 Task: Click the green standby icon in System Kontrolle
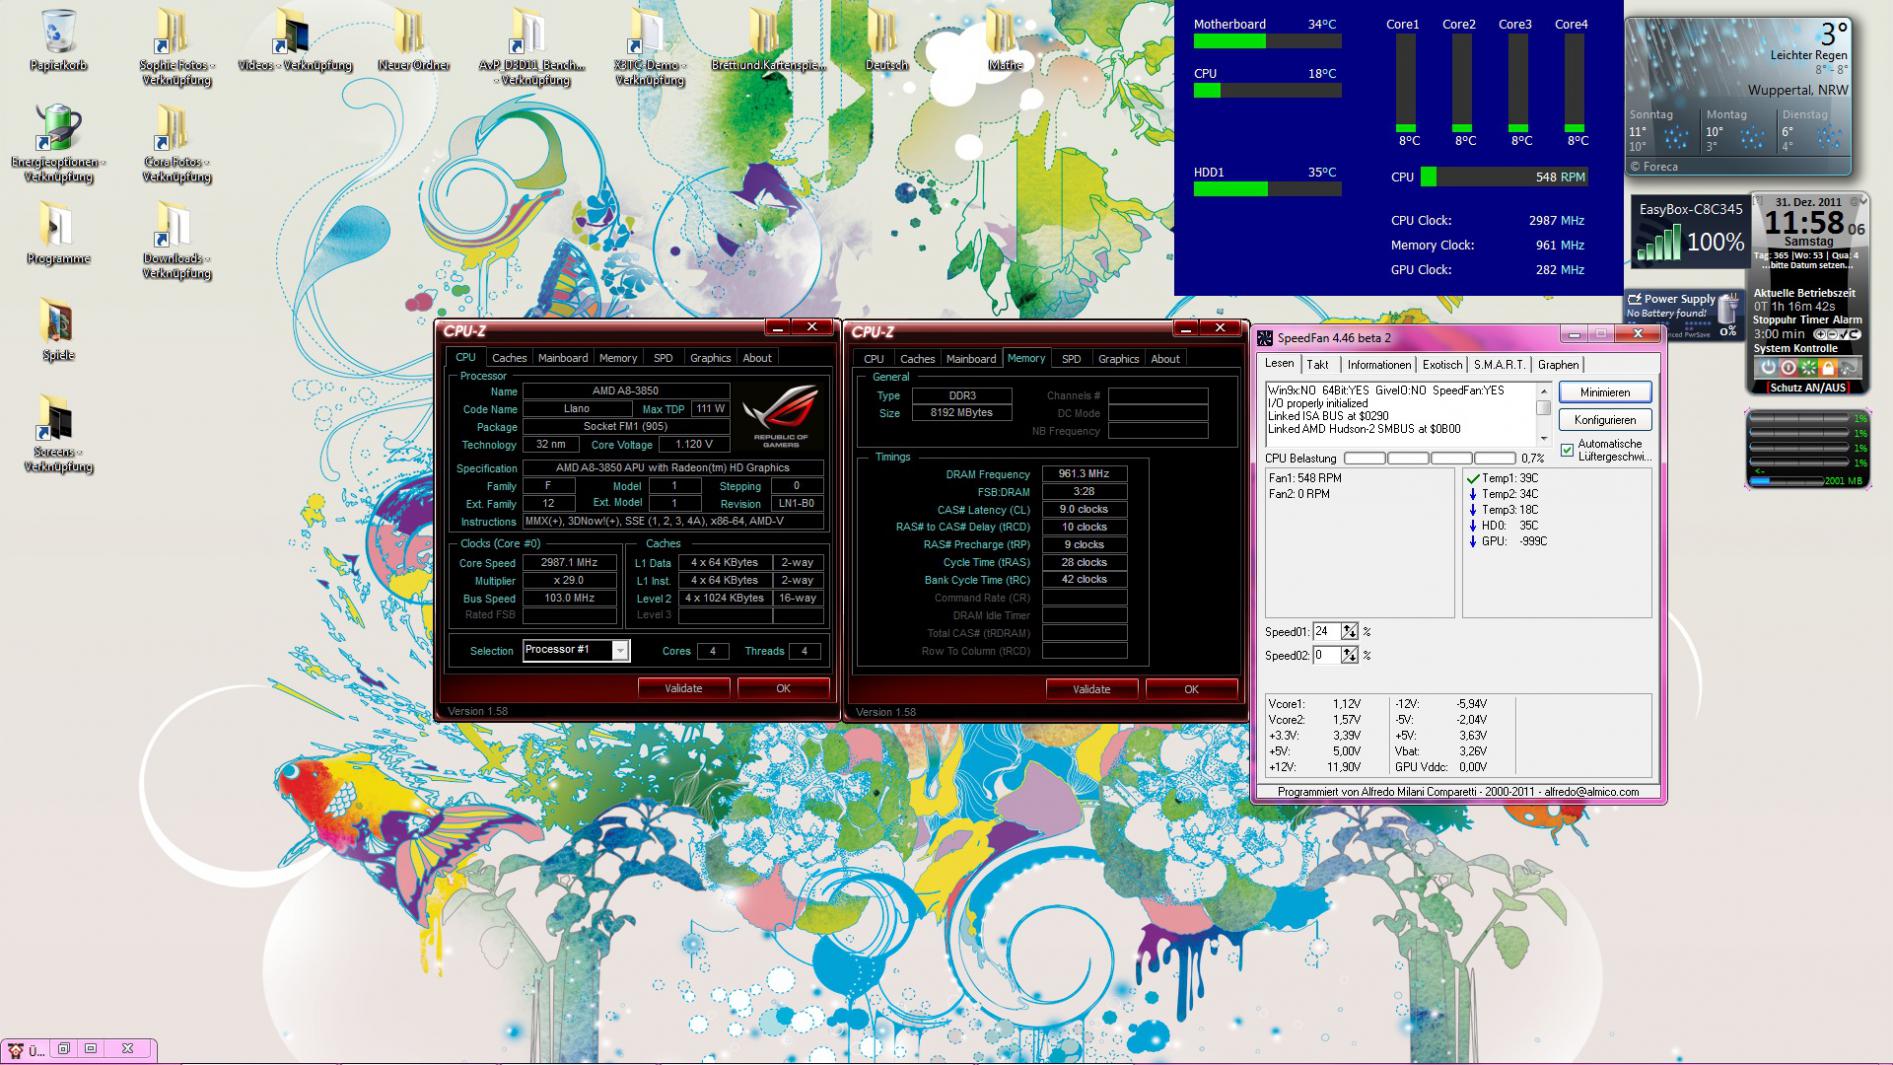click(1808, 367)
